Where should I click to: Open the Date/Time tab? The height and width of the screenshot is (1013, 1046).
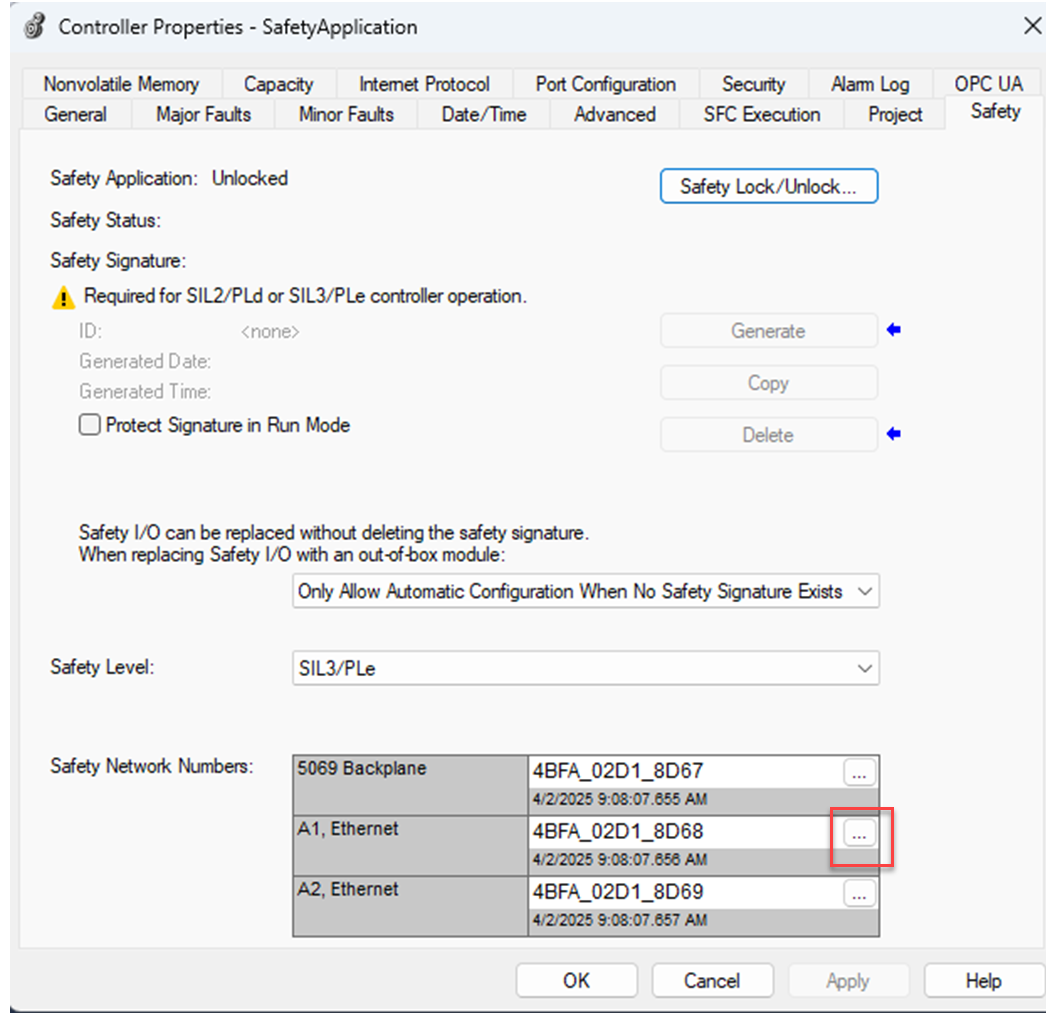[x=483, y=114]
